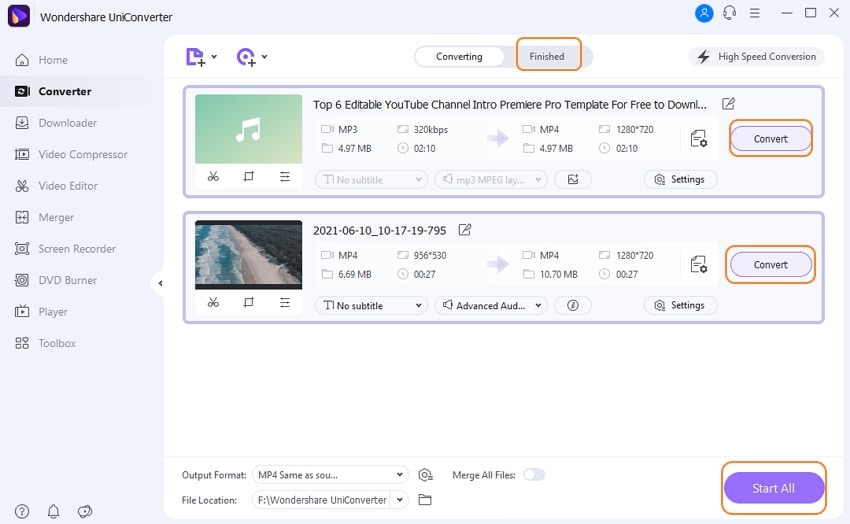Crop the MP3 file

click(248, 177)
